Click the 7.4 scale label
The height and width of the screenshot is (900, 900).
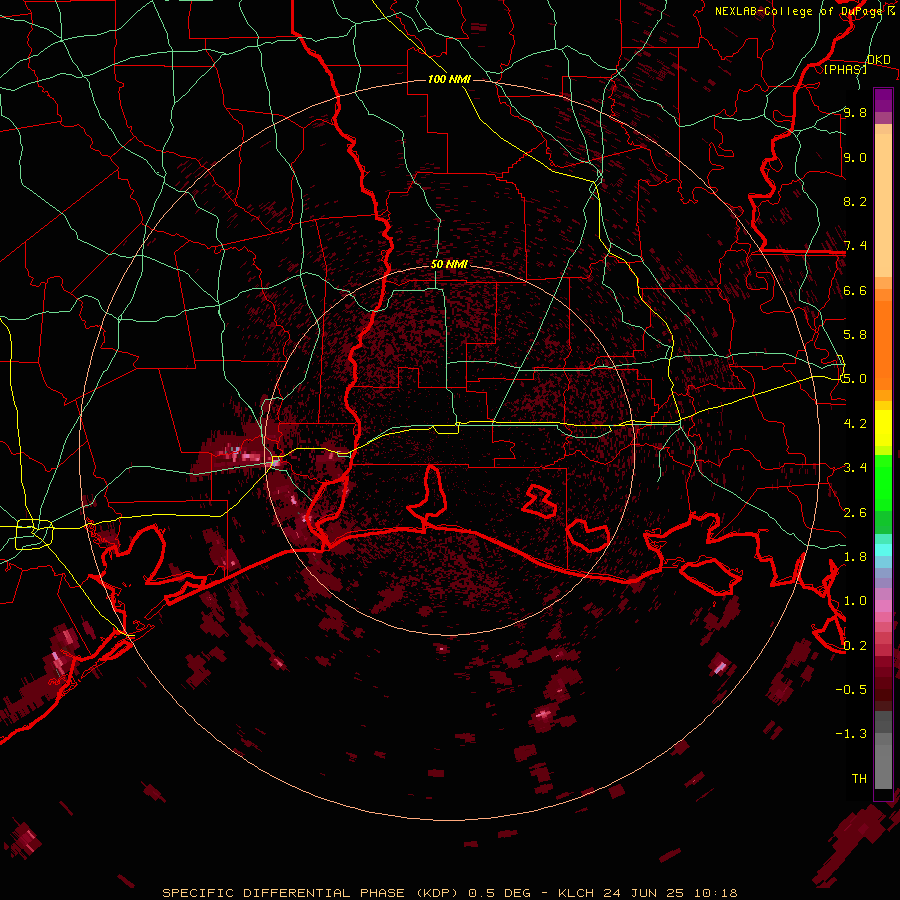pos(855,246)
